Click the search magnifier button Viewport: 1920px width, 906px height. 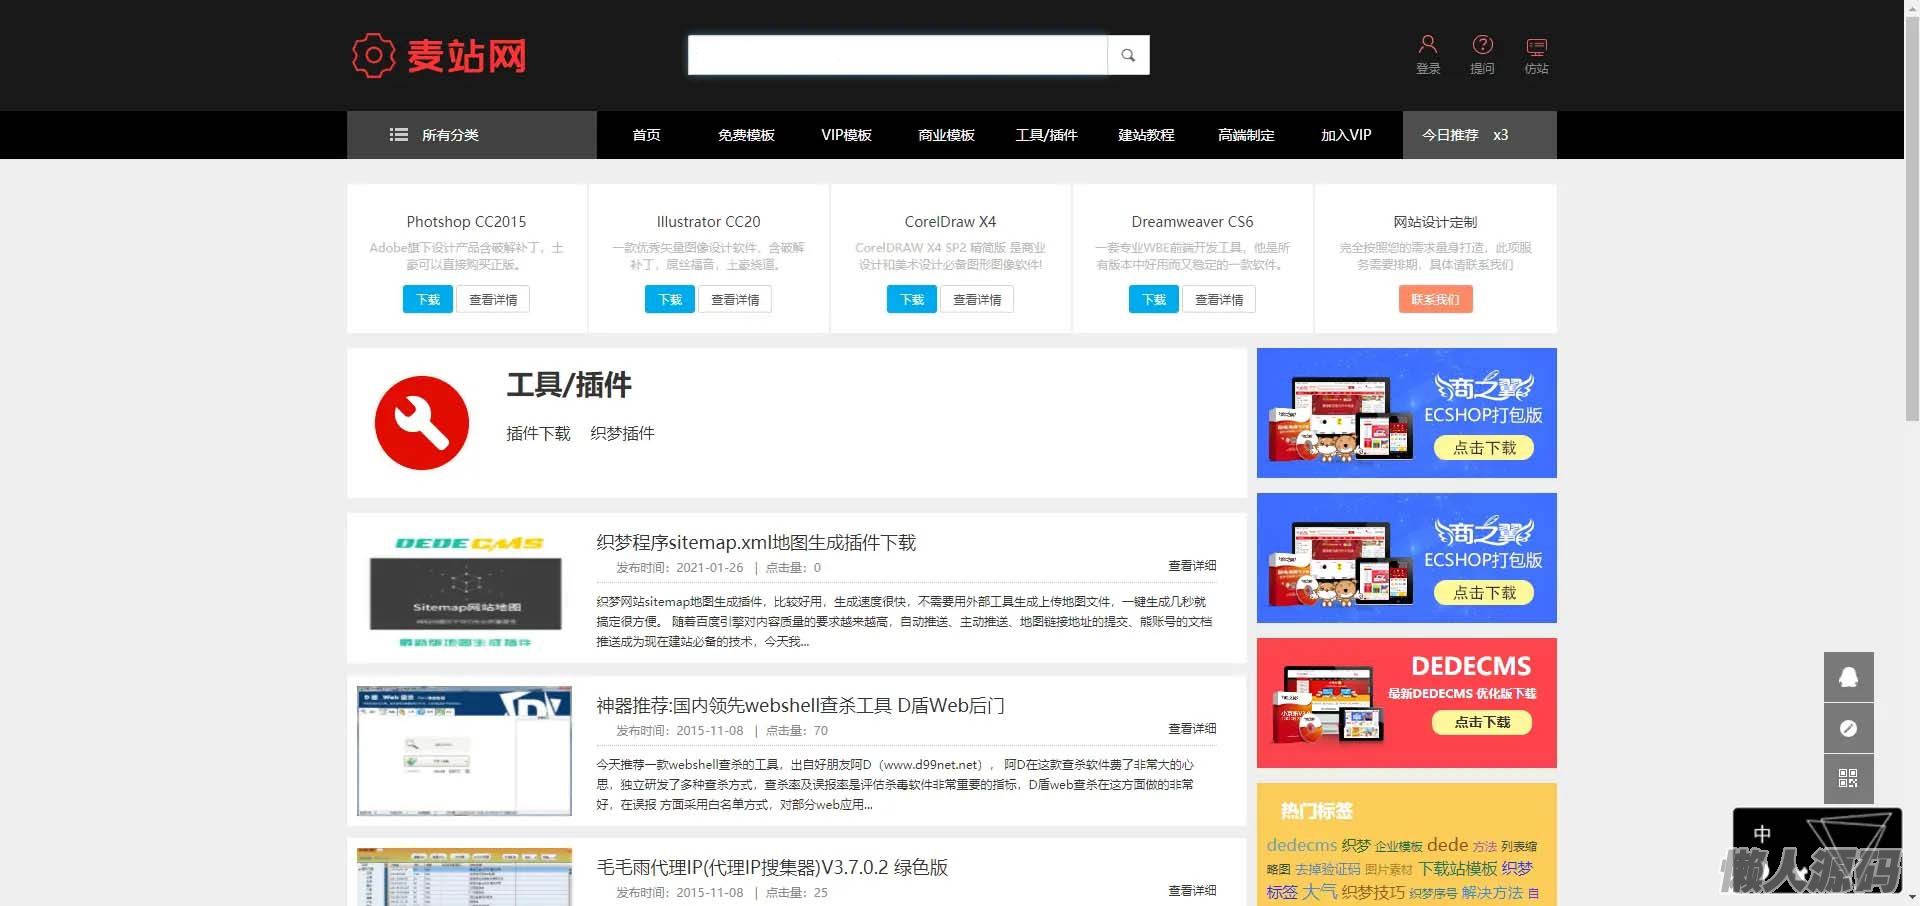pos(1128,55)
